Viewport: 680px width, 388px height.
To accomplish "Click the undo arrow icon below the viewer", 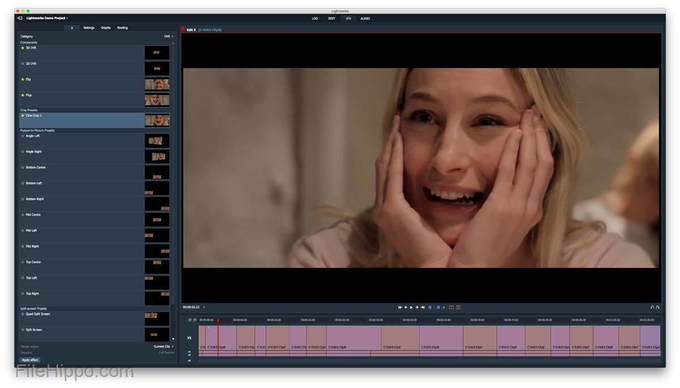I will (x=652, y=307).
